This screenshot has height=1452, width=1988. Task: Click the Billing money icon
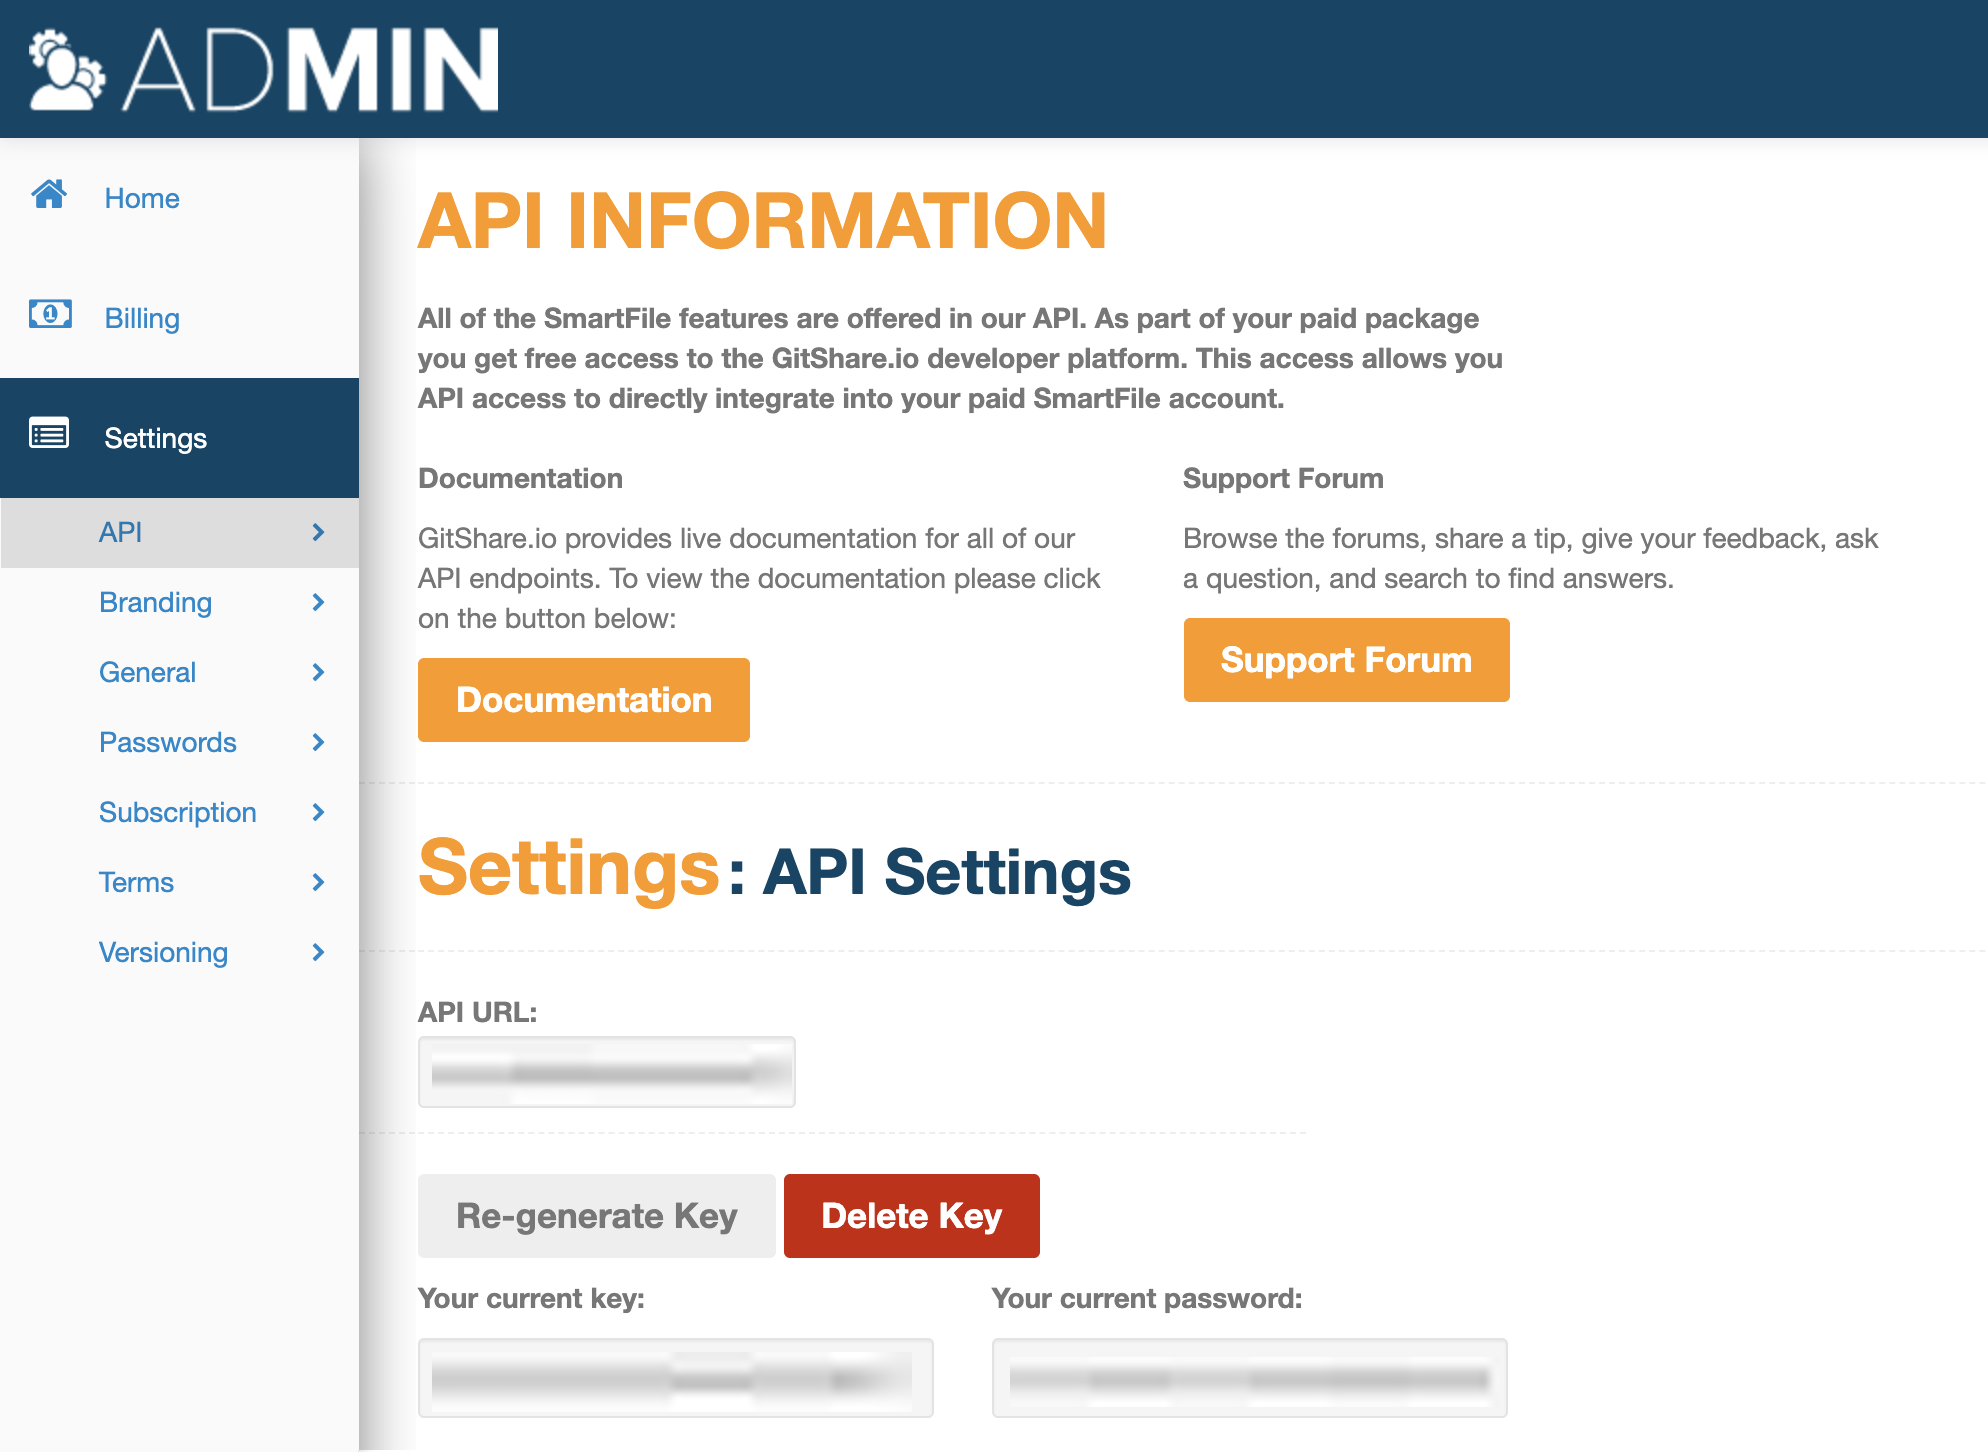tap(50, 314)
